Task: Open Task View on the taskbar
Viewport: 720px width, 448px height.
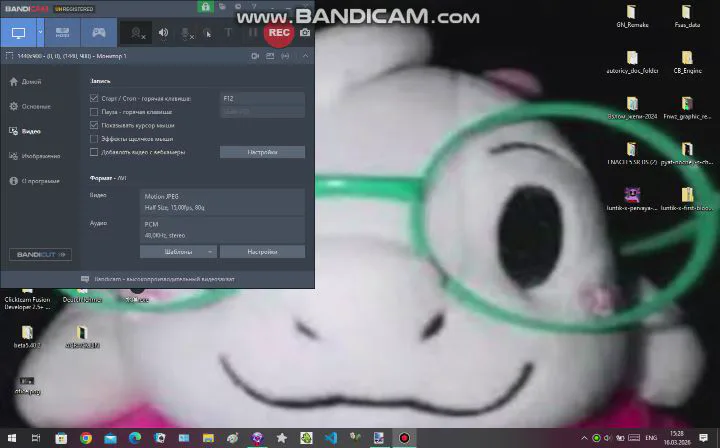Action: 36,438
